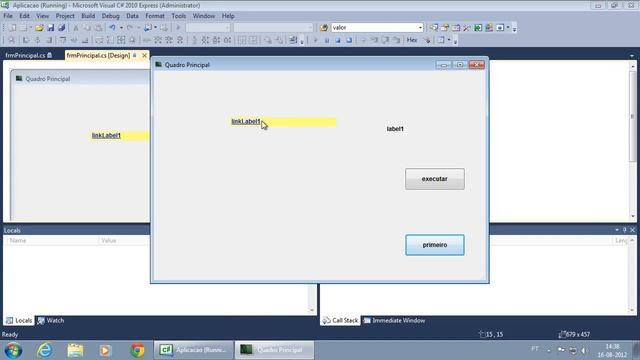
Task: Switch to the Aplicacao taskbar button
Action: (194, 350)
